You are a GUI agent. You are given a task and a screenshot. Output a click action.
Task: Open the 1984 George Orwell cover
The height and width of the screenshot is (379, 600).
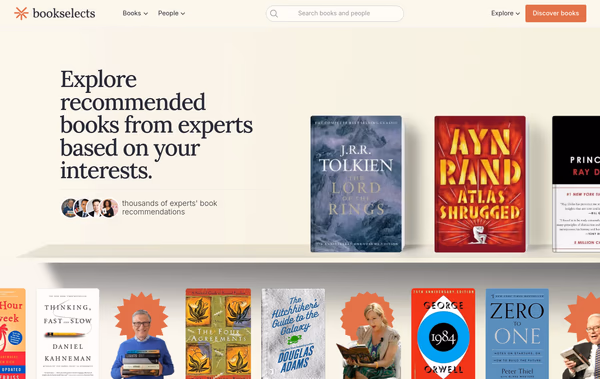(443, 334)
